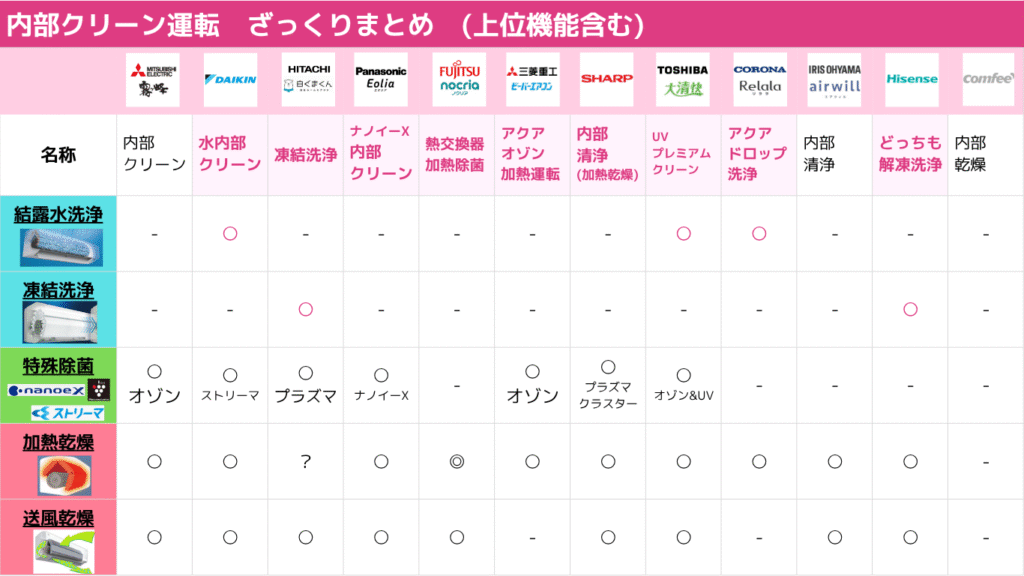This screenshot has width=1024, height=576.
Task: Click the 特殊除菌 heading link
Action: click(58, 366)
